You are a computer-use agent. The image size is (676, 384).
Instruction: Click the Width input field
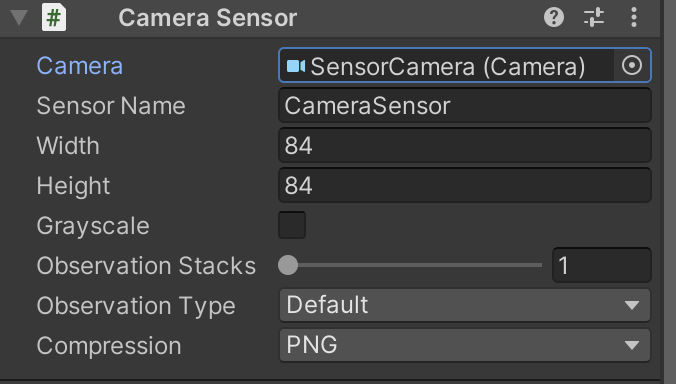pyautogui.click(x=465, y=145)
